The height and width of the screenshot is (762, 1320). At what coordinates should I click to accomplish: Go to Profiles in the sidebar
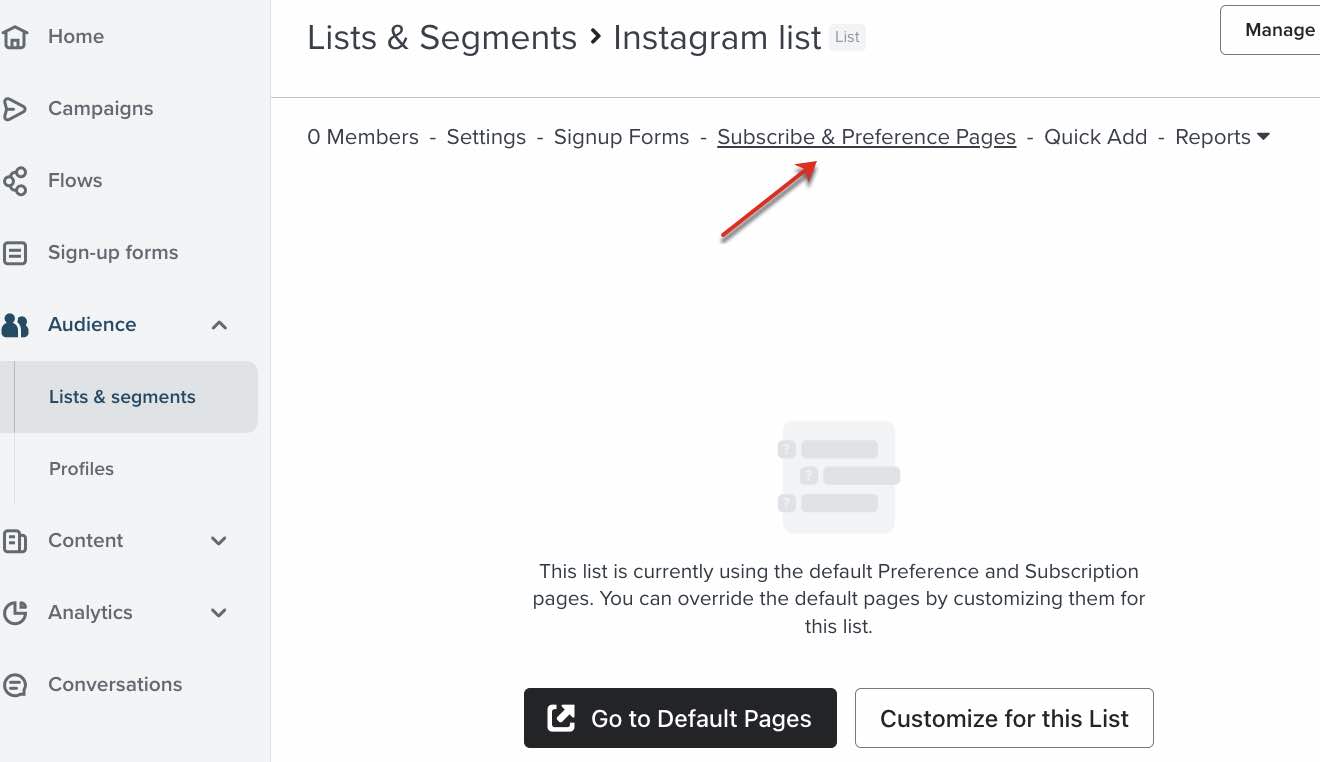(x=81, y=468)
